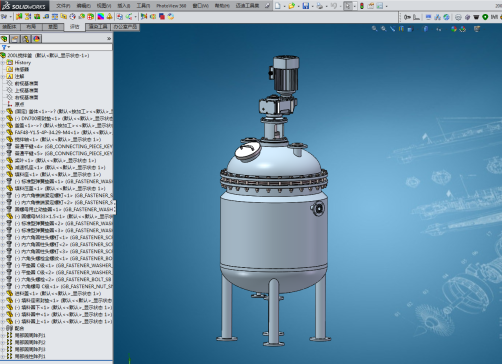Open the DisplayManager color ball tab
This screenshot has width=502, height=364.
37,39
